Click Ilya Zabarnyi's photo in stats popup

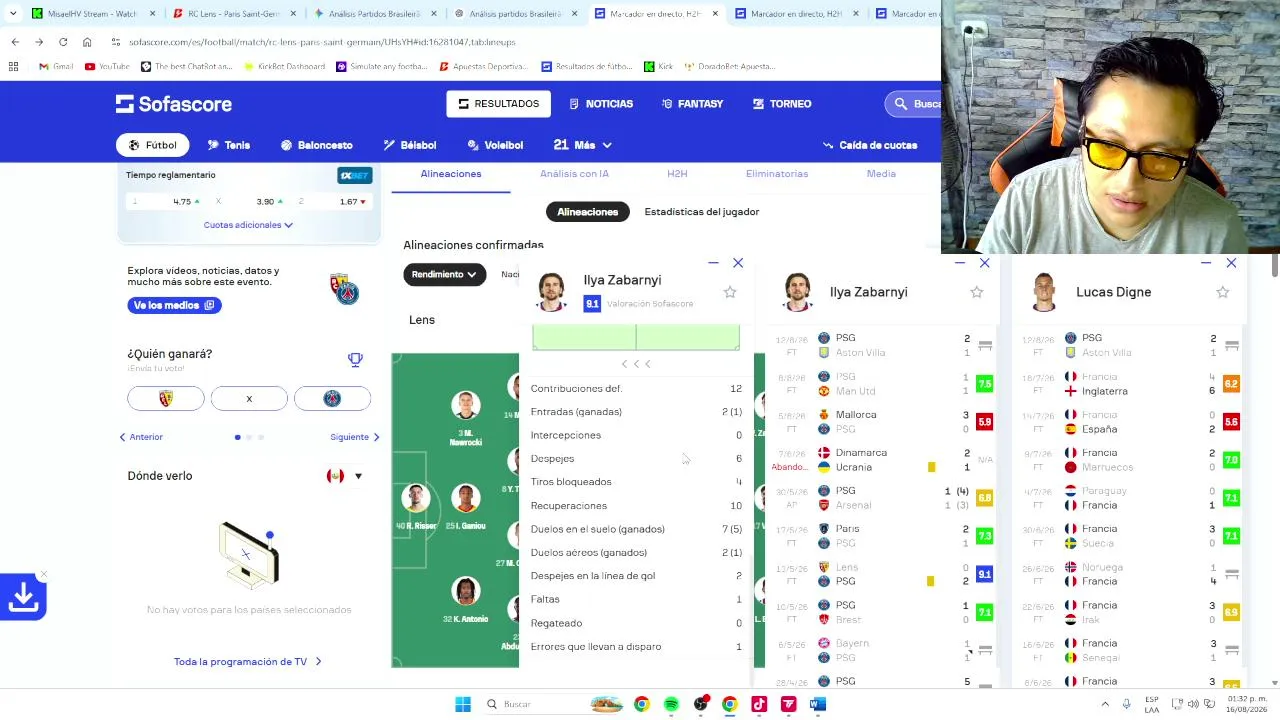[x=551, y=291]
